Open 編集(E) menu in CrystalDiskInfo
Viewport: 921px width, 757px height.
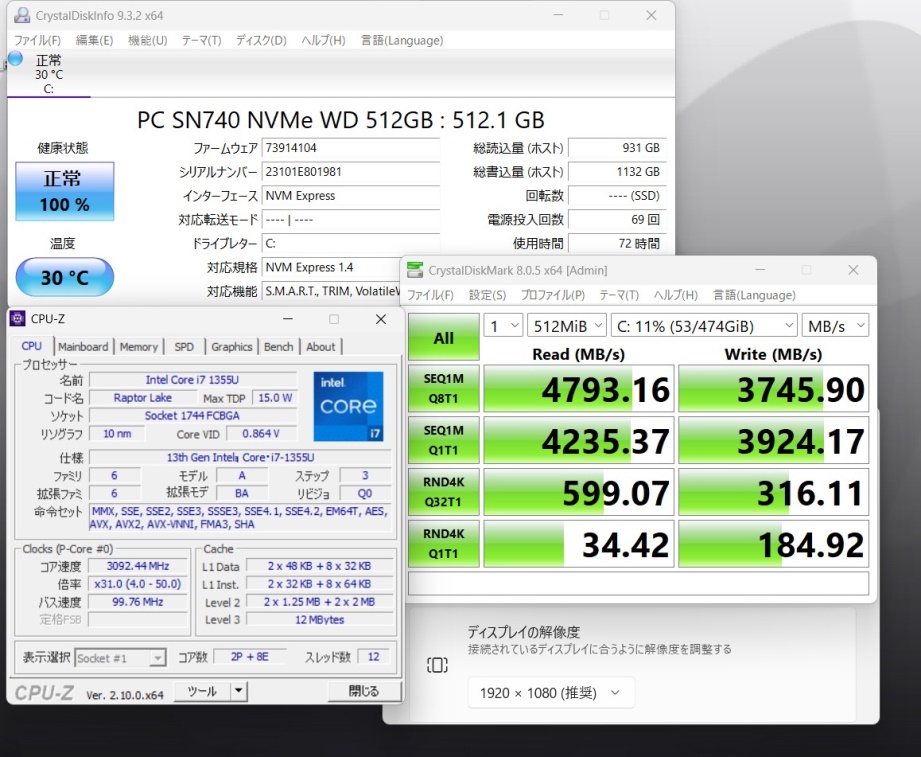(x=95, y=41)
